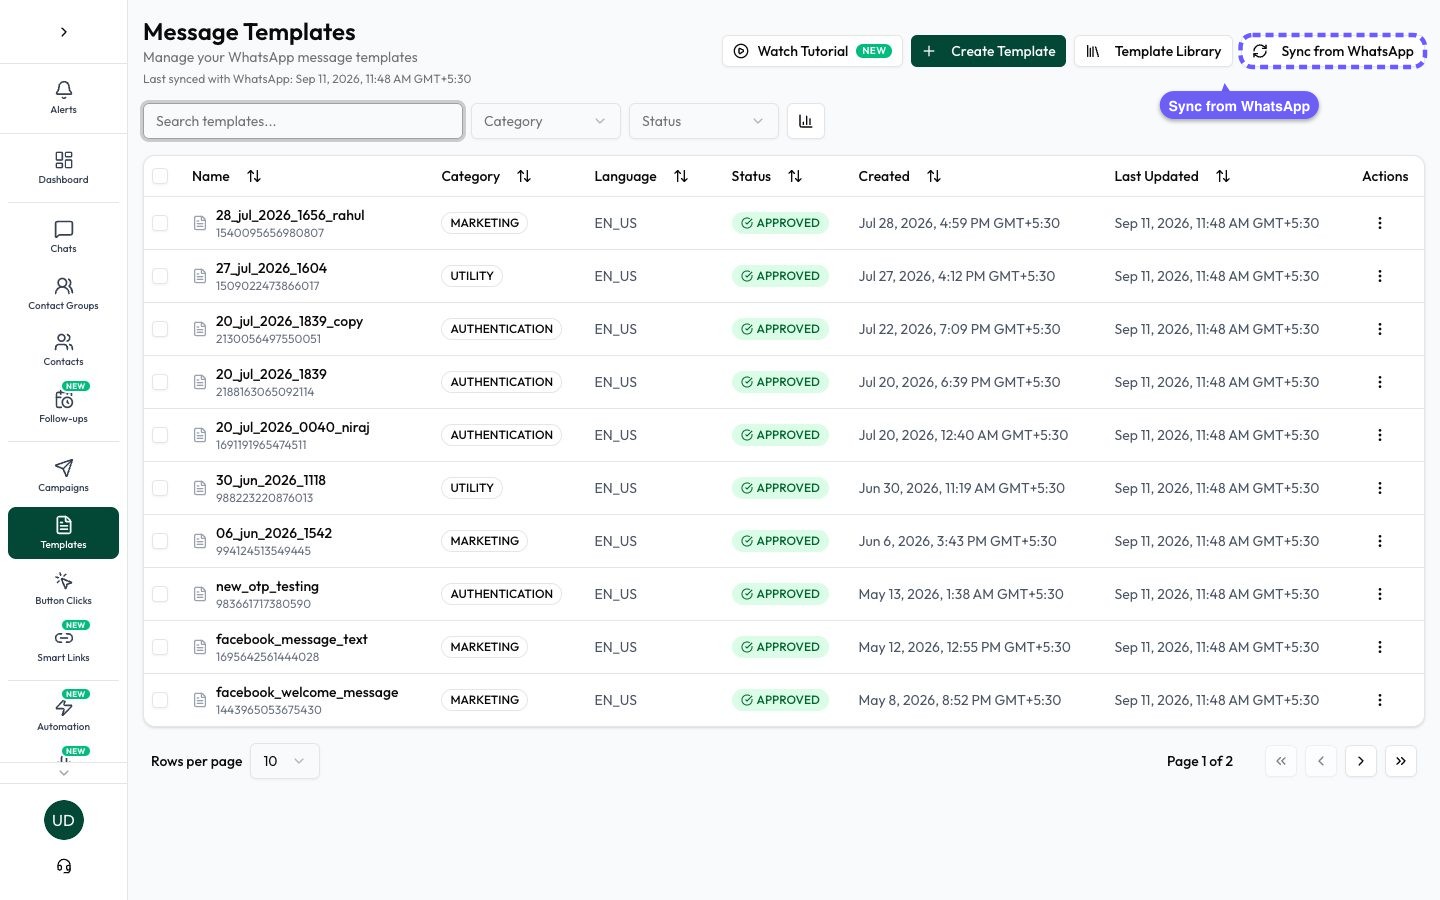Screen dimensions: 1440x900
Task: Open actions menu for 20_jul_2026_0040_niraj
Action: (x=1380, y=435)
